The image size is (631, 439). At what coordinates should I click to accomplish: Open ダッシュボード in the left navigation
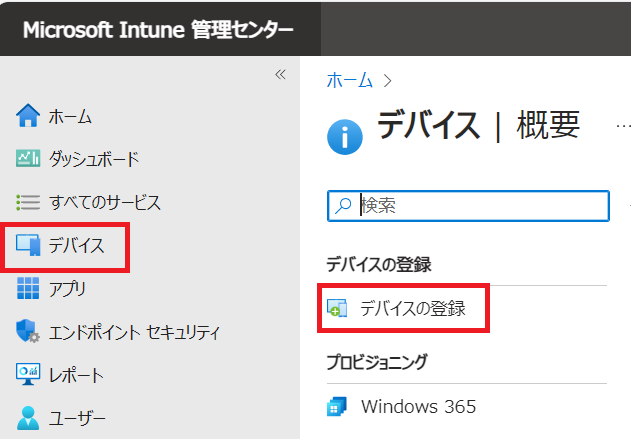click(x=94, y=159)
